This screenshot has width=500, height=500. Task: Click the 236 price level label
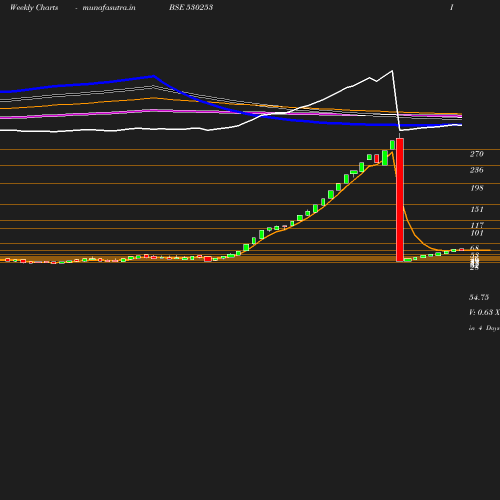[x=477, y=170]
